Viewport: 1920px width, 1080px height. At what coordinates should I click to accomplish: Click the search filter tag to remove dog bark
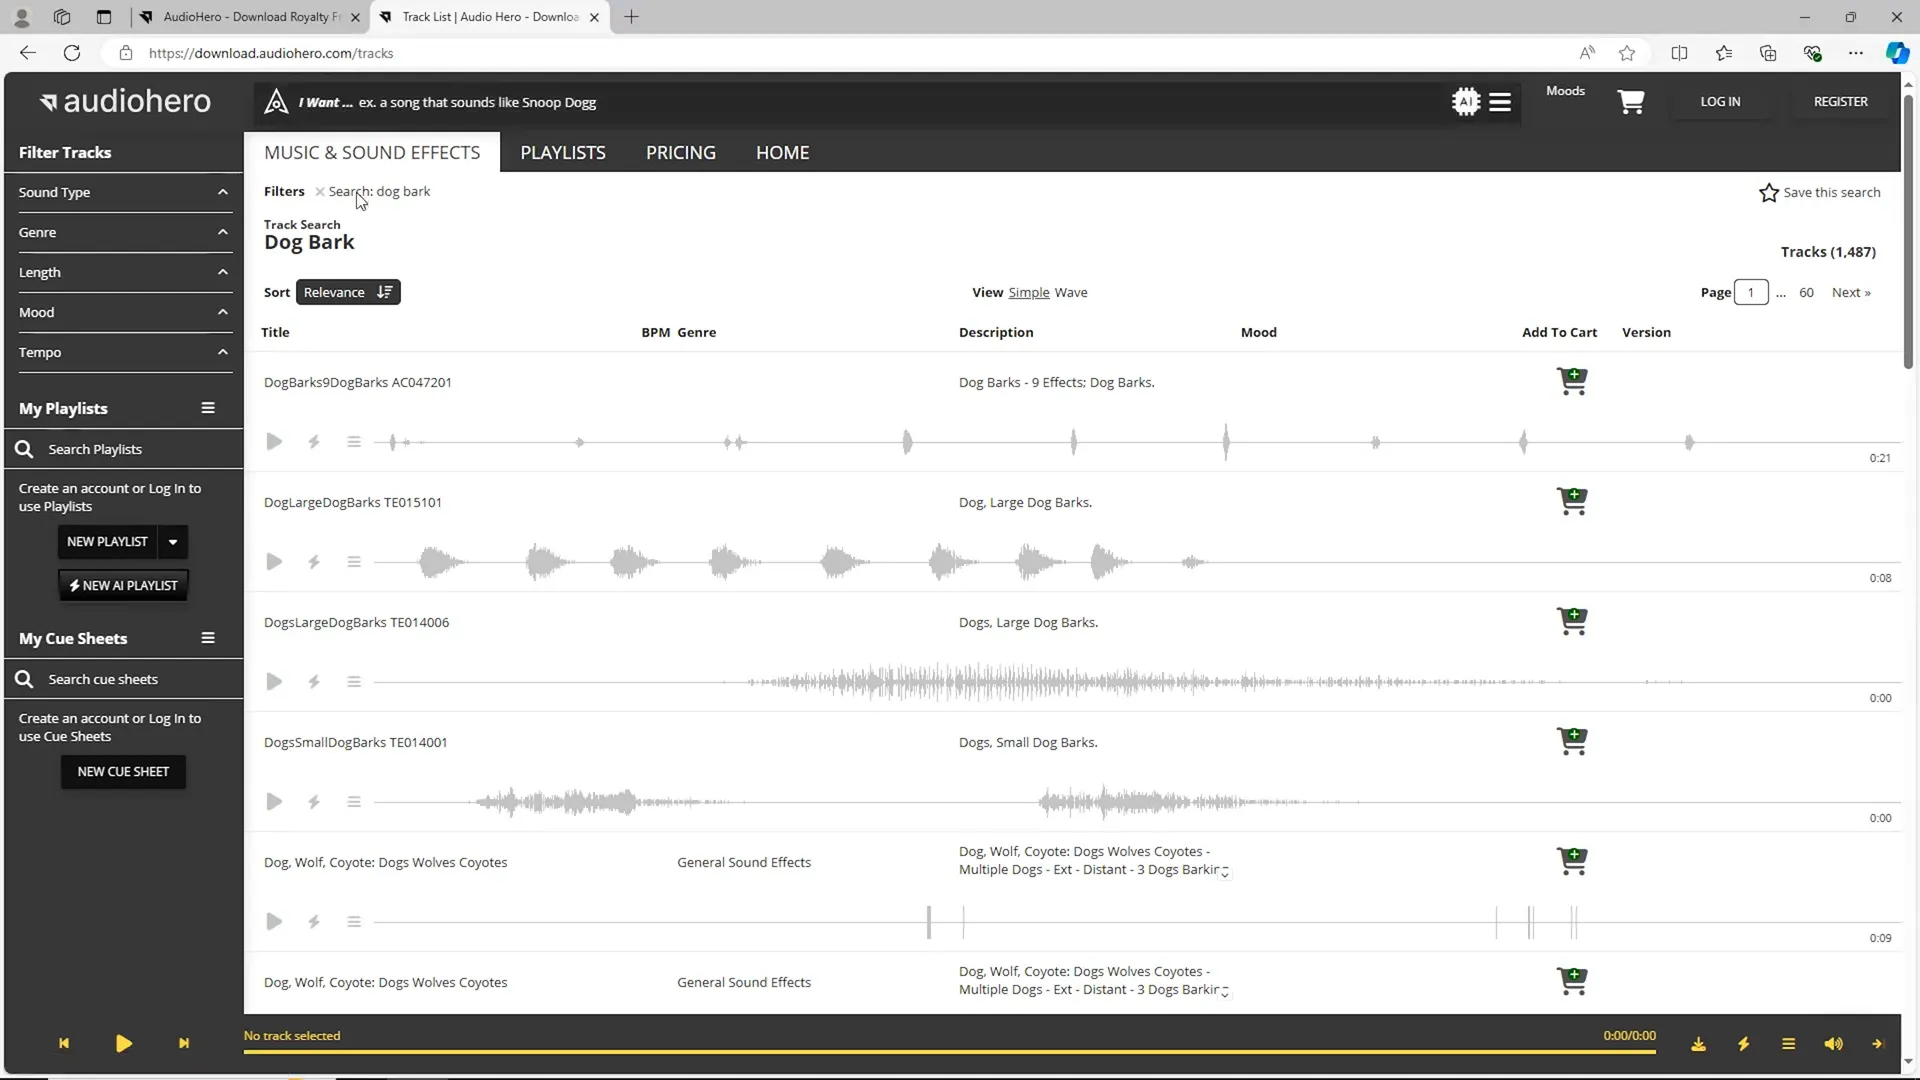click(x=318, y=191)
